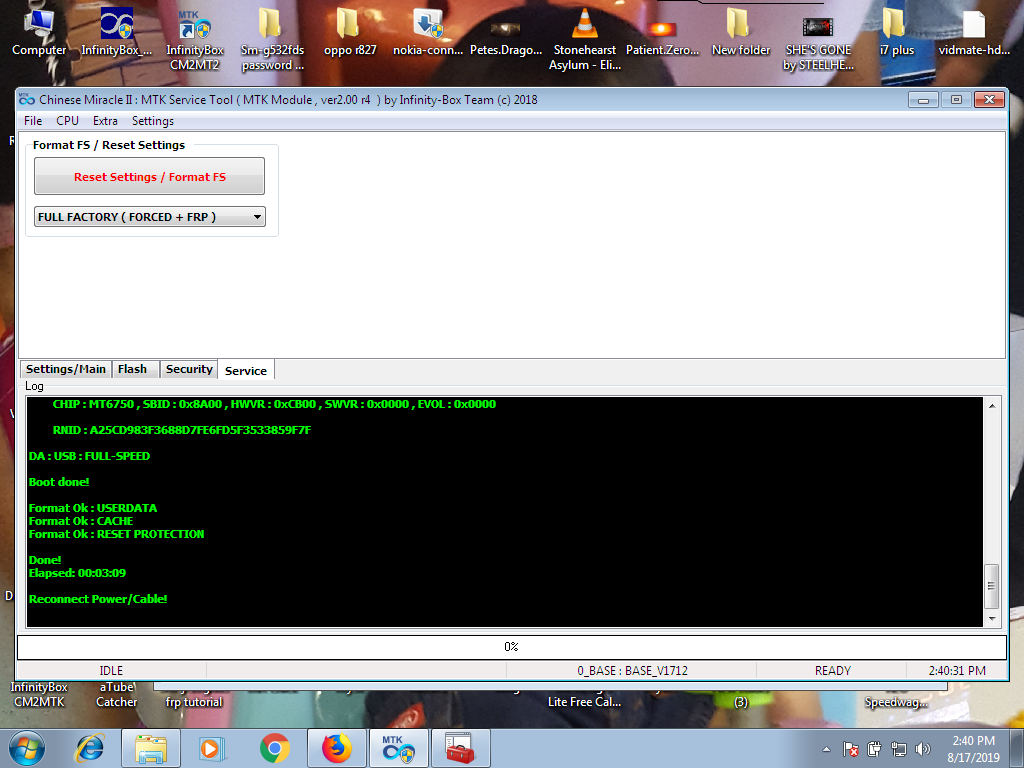Click the 'Reconnect Power/Cable!' log line
Image resolution: width=1024 pixels, height=768 pixels.
pos(98,599)
